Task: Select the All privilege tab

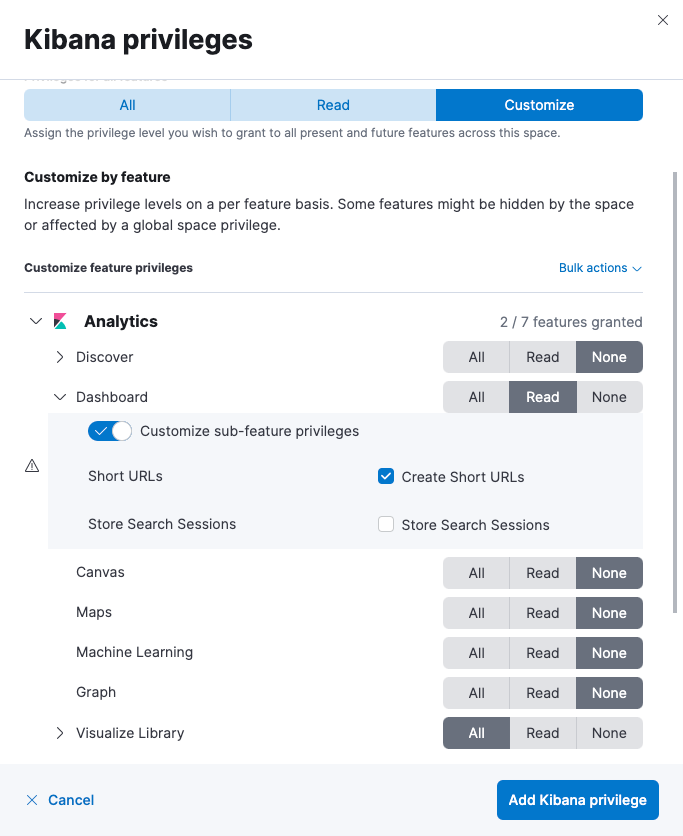Action: 127,104
